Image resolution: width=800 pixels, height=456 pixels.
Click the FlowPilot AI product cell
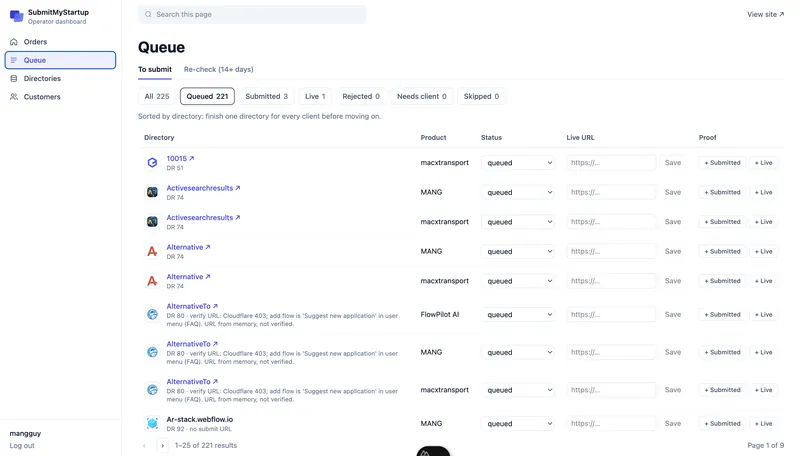click(x=440, y=315)
